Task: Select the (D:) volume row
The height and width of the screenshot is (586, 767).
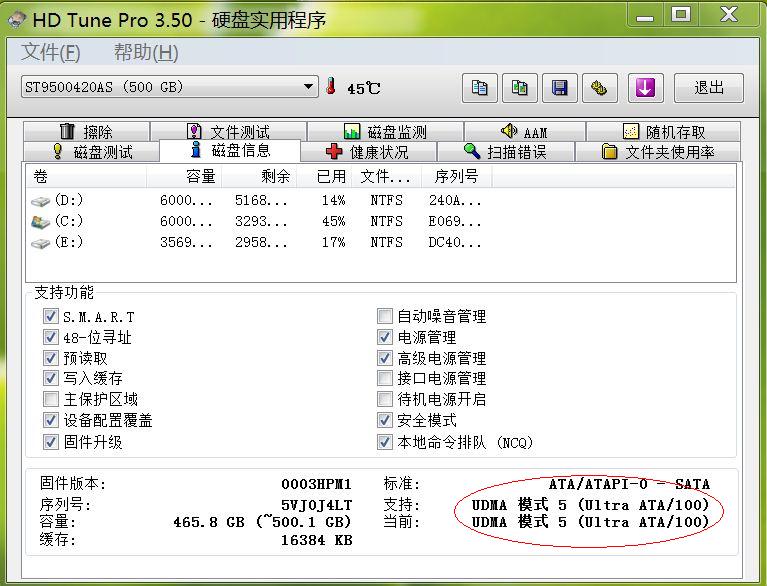Action: coord(259,201)
